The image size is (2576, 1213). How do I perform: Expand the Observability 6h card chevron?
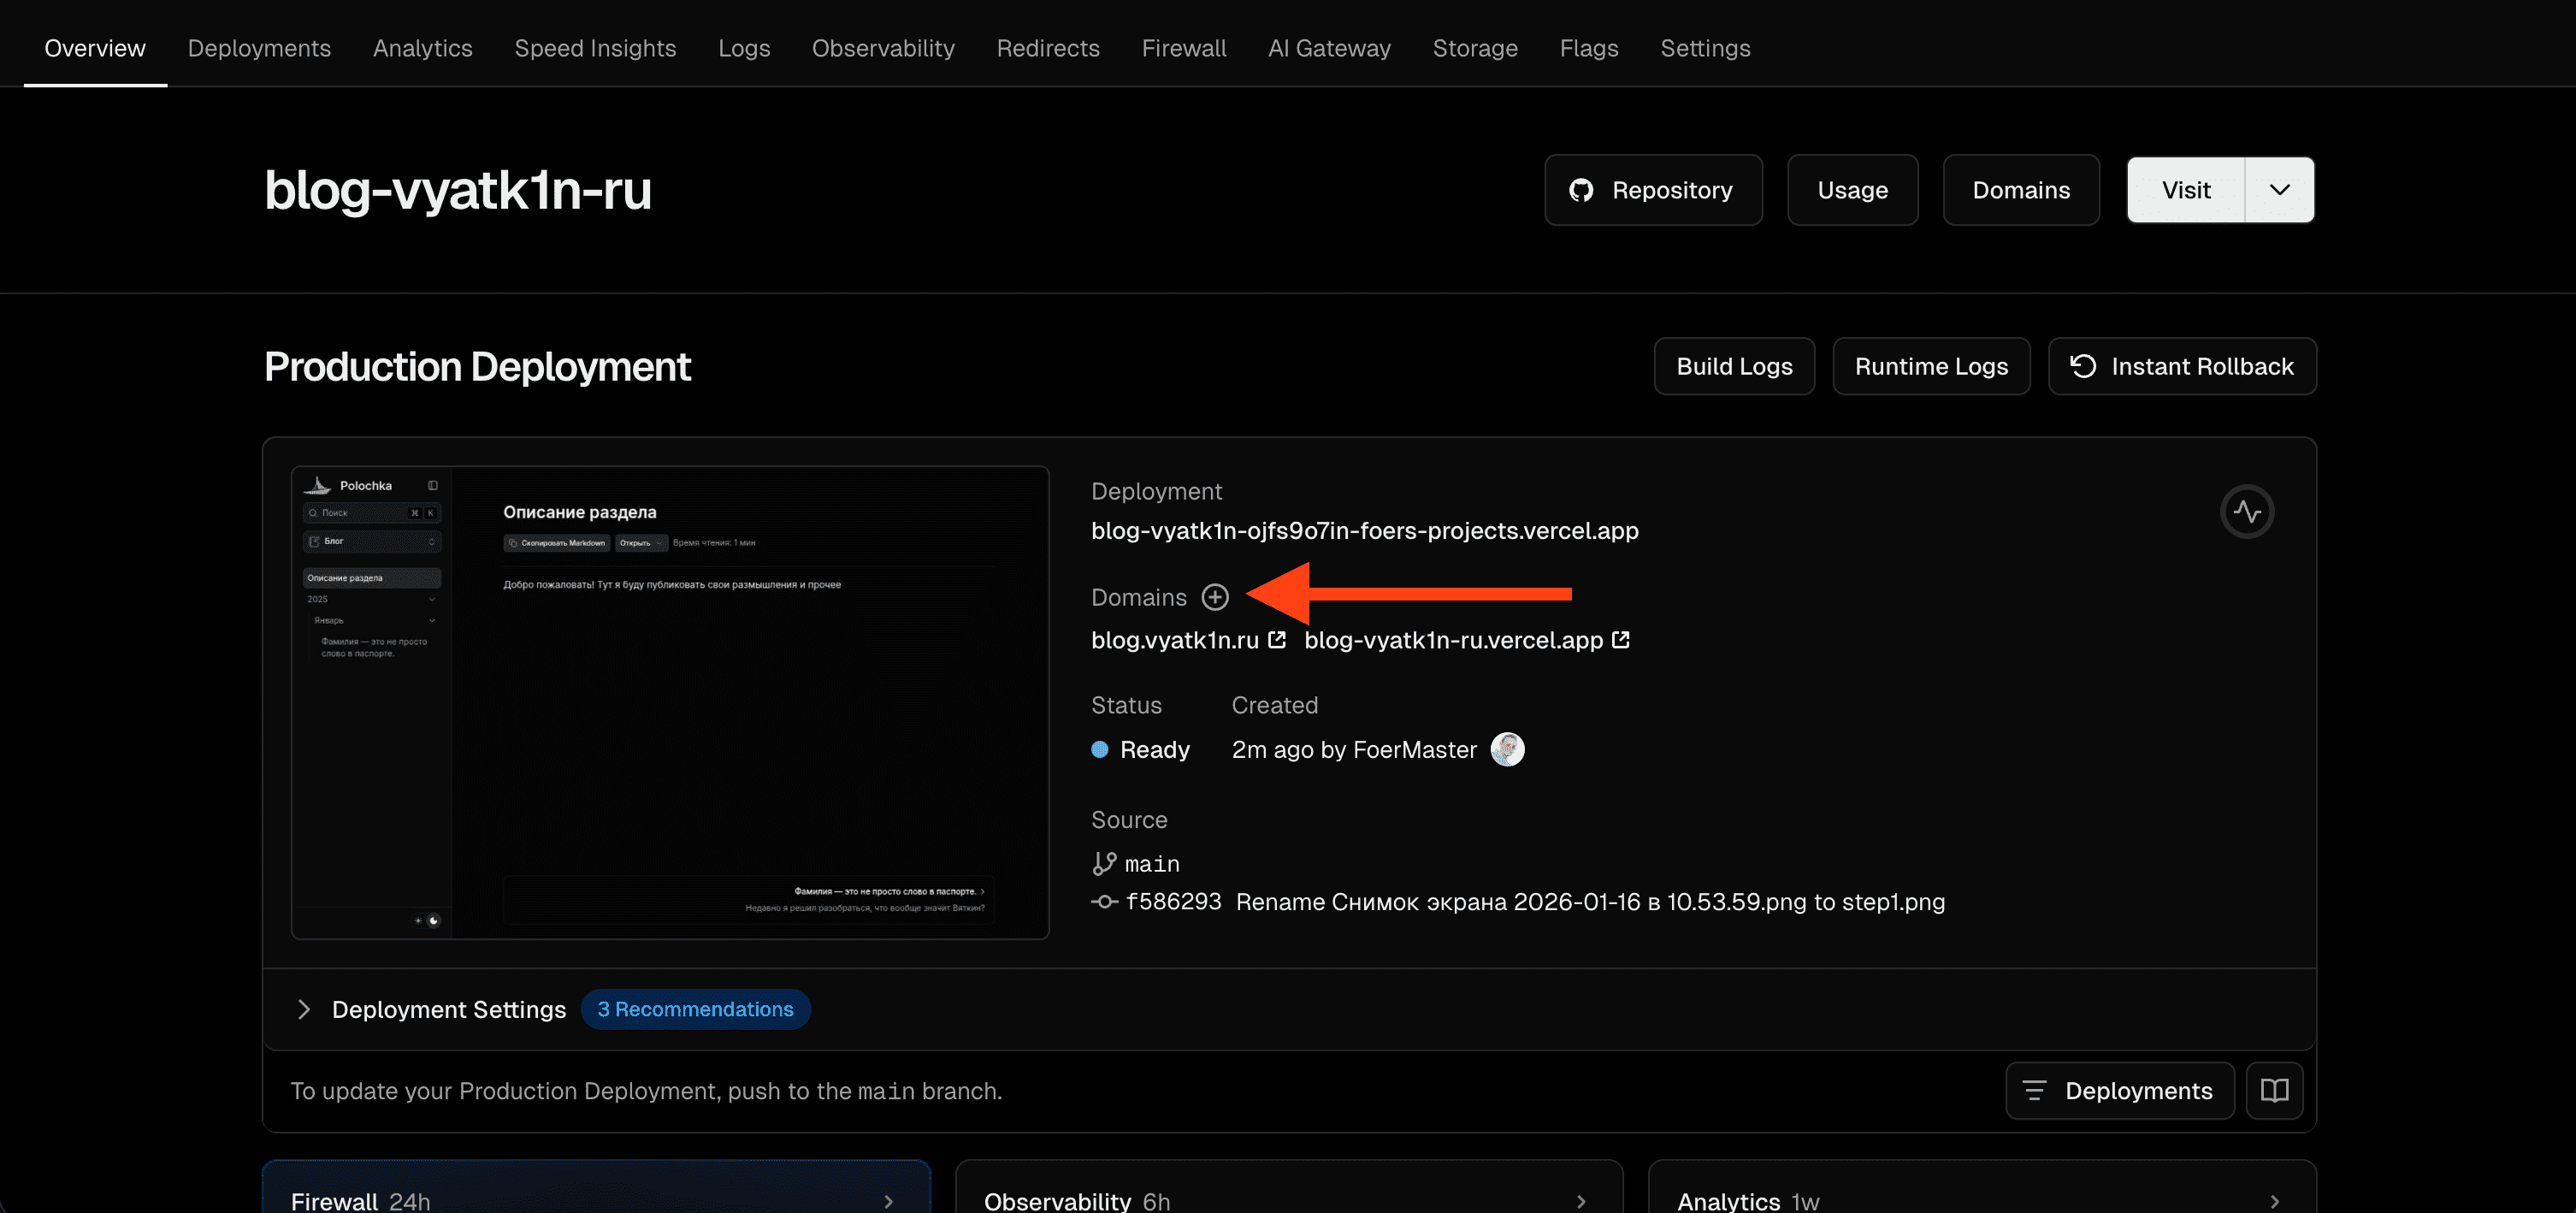point(1581,1201)
